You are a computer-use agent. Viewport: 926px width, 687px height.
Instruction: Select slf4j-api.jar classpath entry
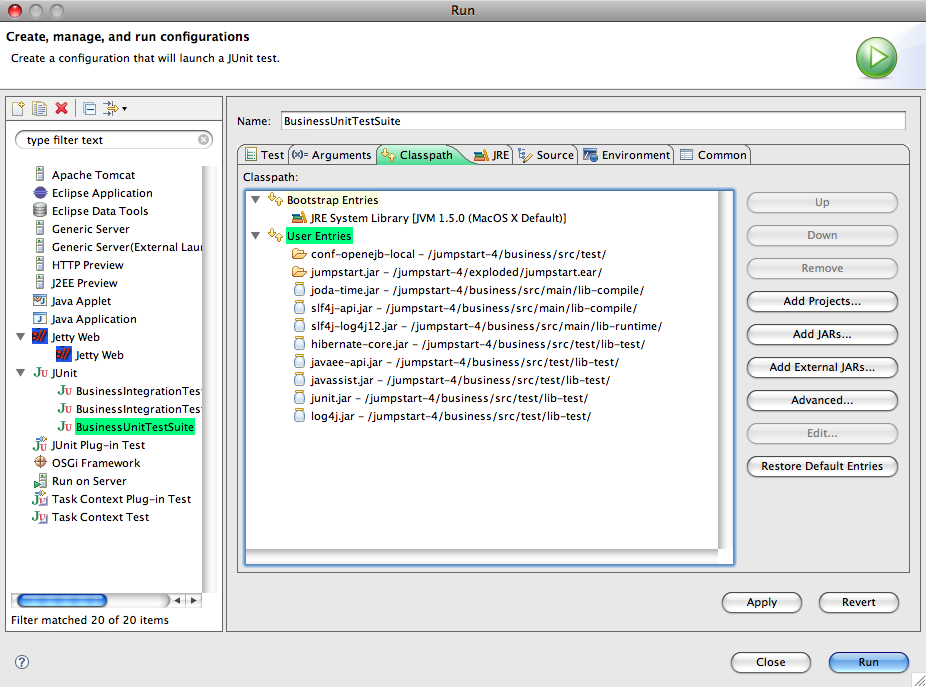click(474, 308)
